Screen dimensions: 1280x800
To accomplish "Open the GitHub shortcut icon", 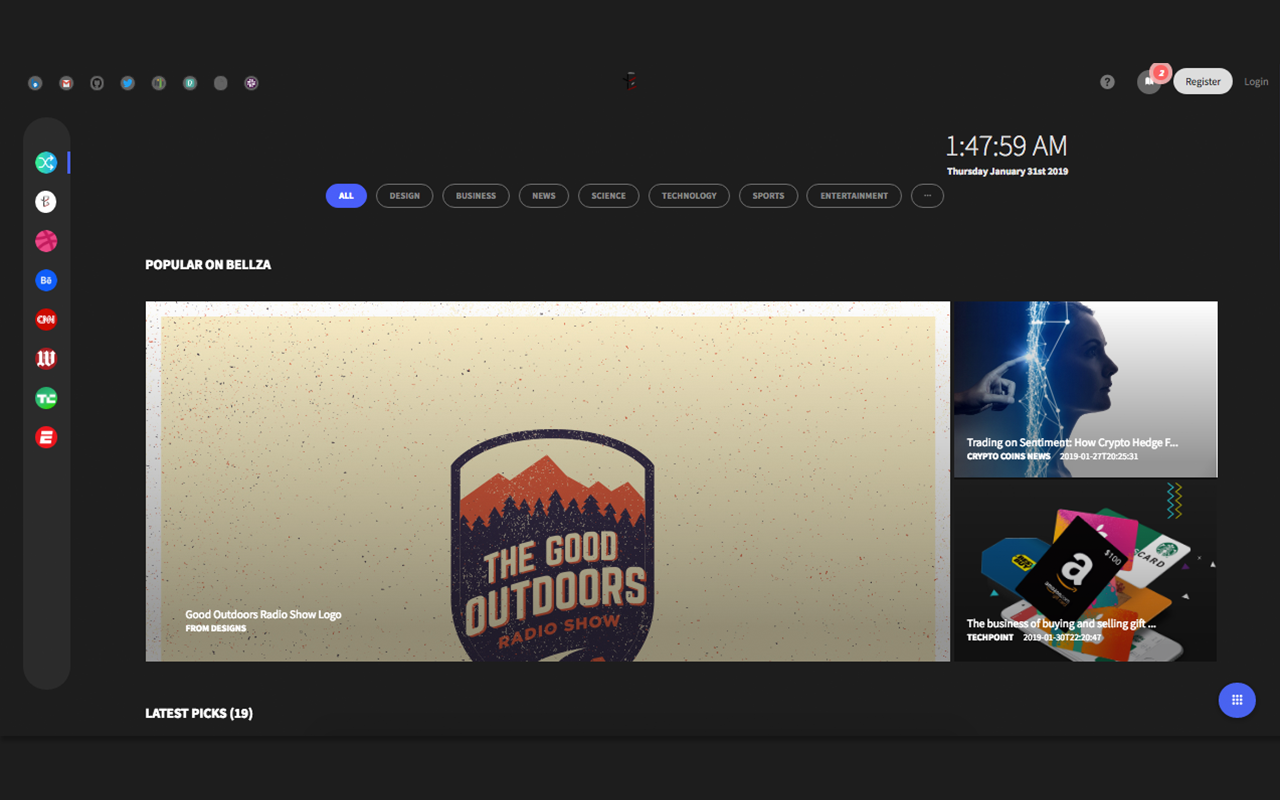I will [97, 83].
